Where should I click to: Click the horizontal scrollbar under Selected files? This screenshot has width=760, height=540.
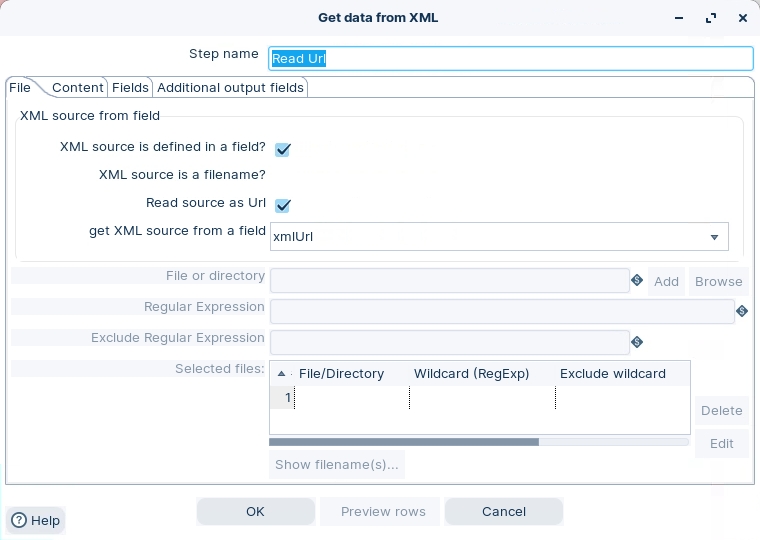pyautogui.click(x=404, y=441)
